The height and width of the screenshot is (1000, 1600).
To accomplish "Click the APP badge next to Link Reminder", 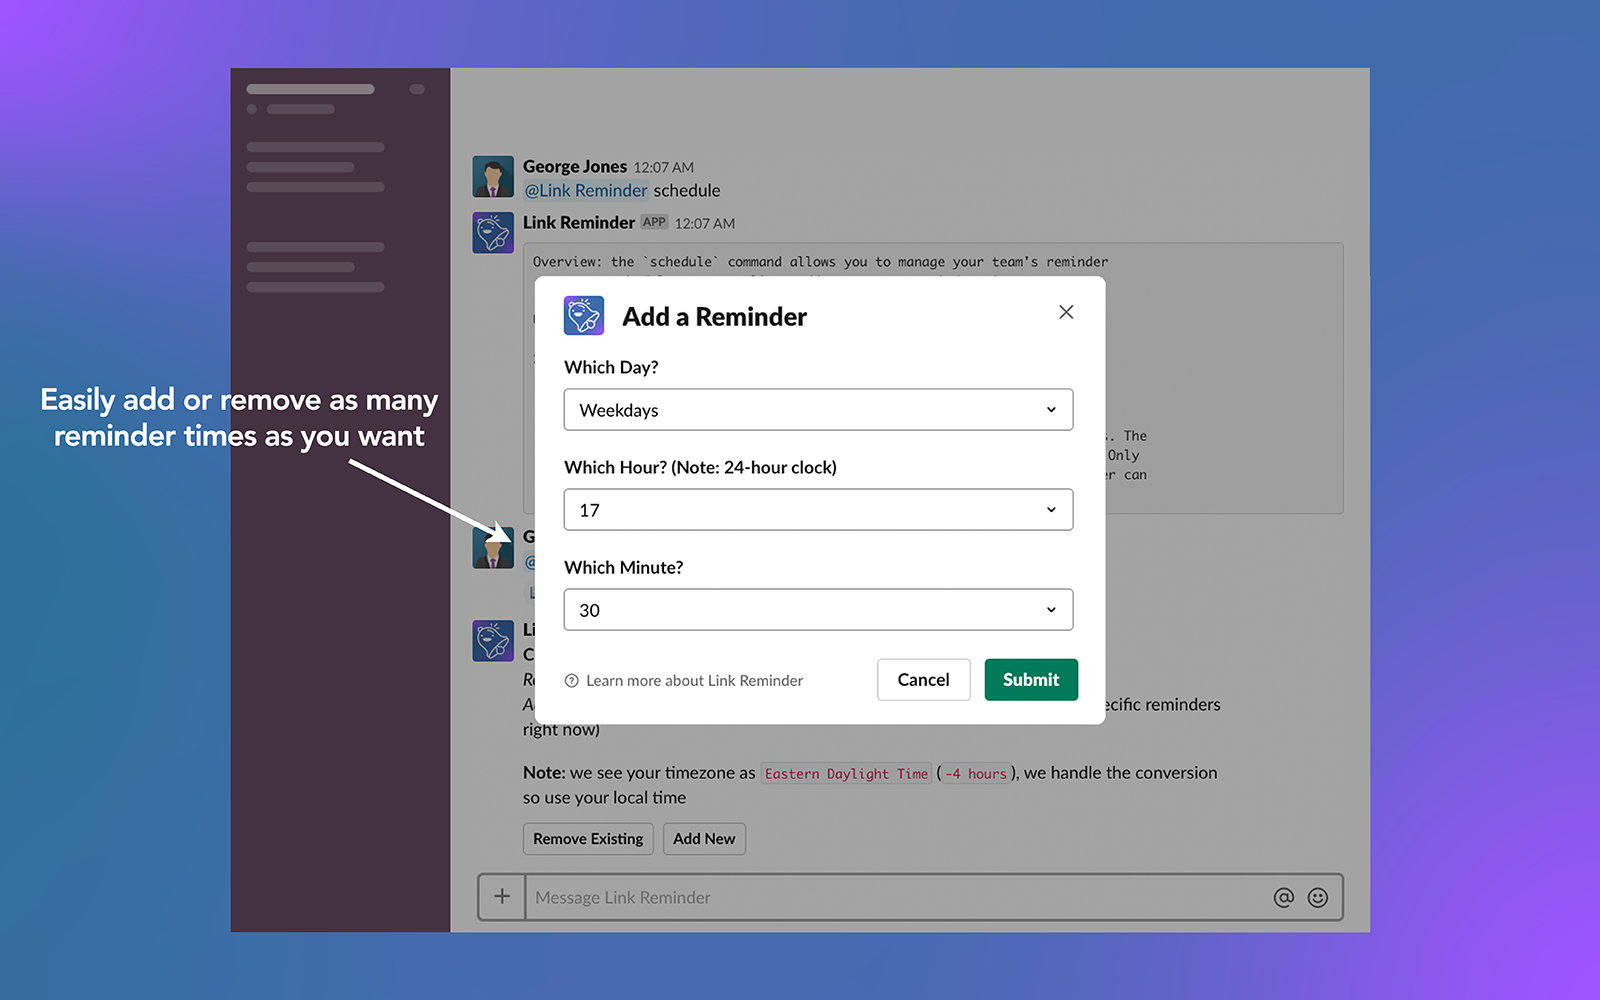I will (654, 222).
